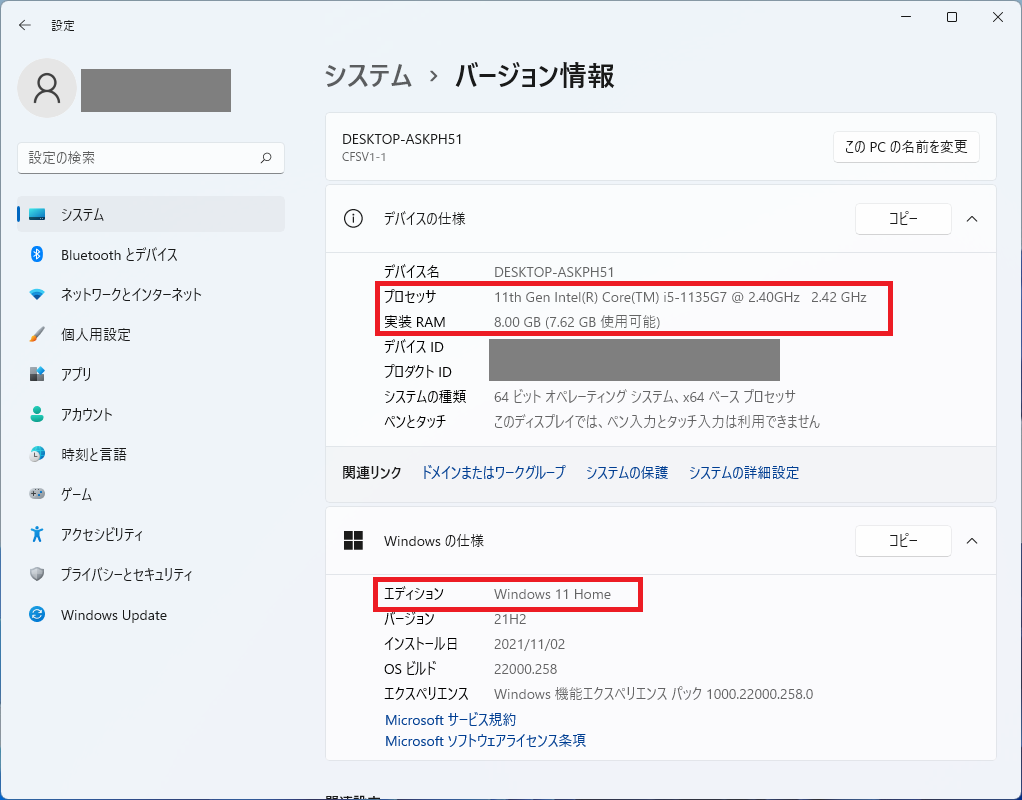Copy the Windows specifications
Image resolution: width=1022 pixels, height=800 pixels.
click(x=903, y=541)
